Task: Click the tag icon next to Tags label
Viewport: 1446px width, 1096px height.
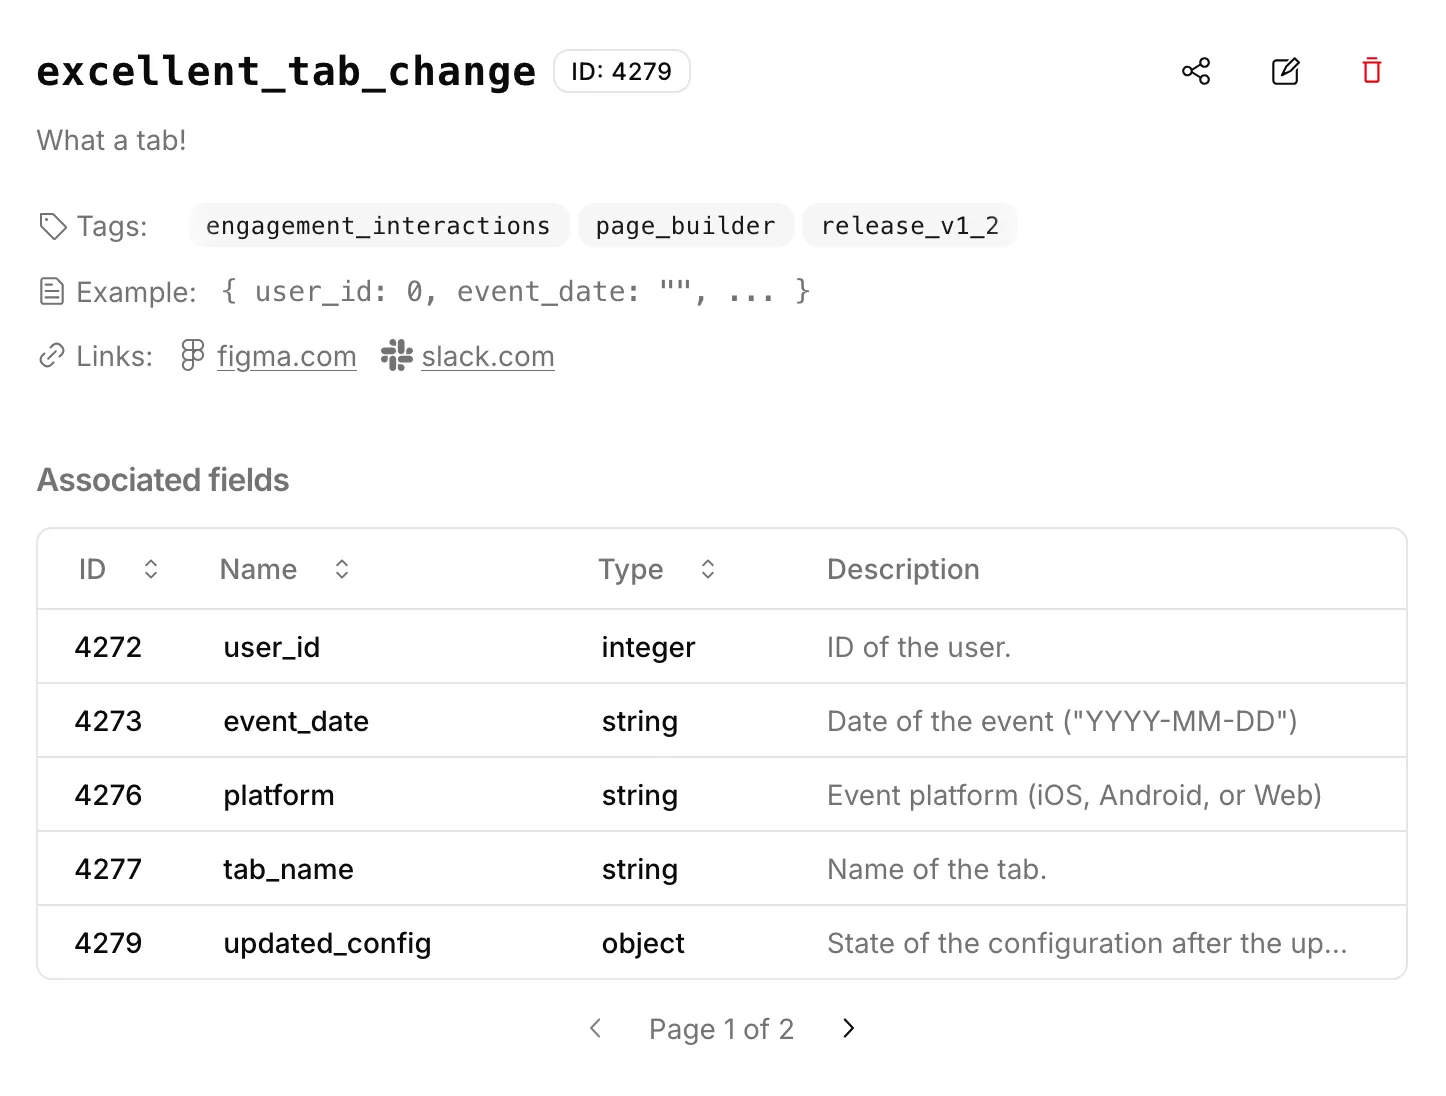Action: pos(52,226)
